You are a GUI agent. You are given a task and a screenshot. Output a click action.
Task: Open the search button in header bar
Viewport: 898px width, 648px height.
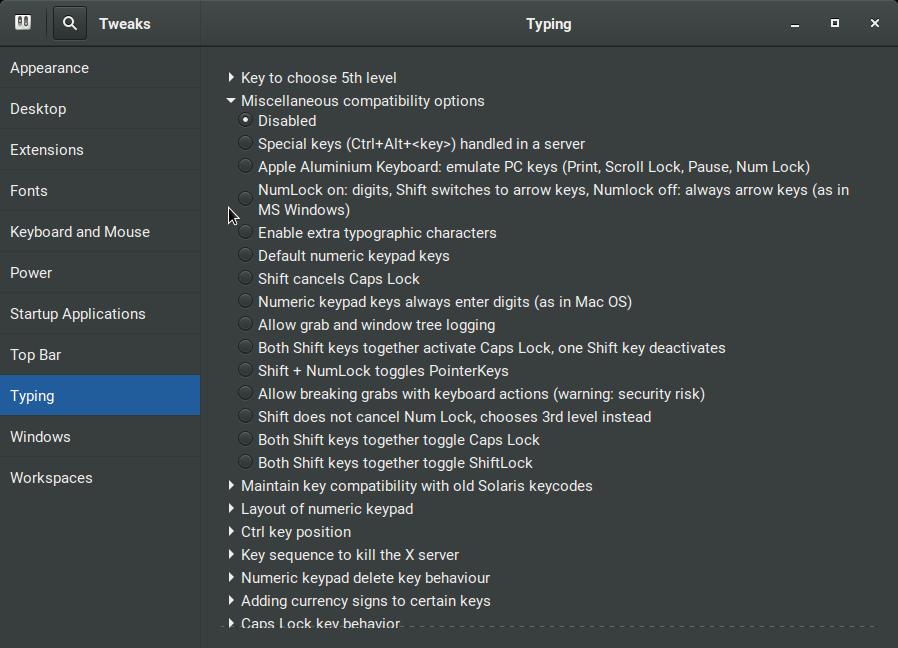pos(70,23)
